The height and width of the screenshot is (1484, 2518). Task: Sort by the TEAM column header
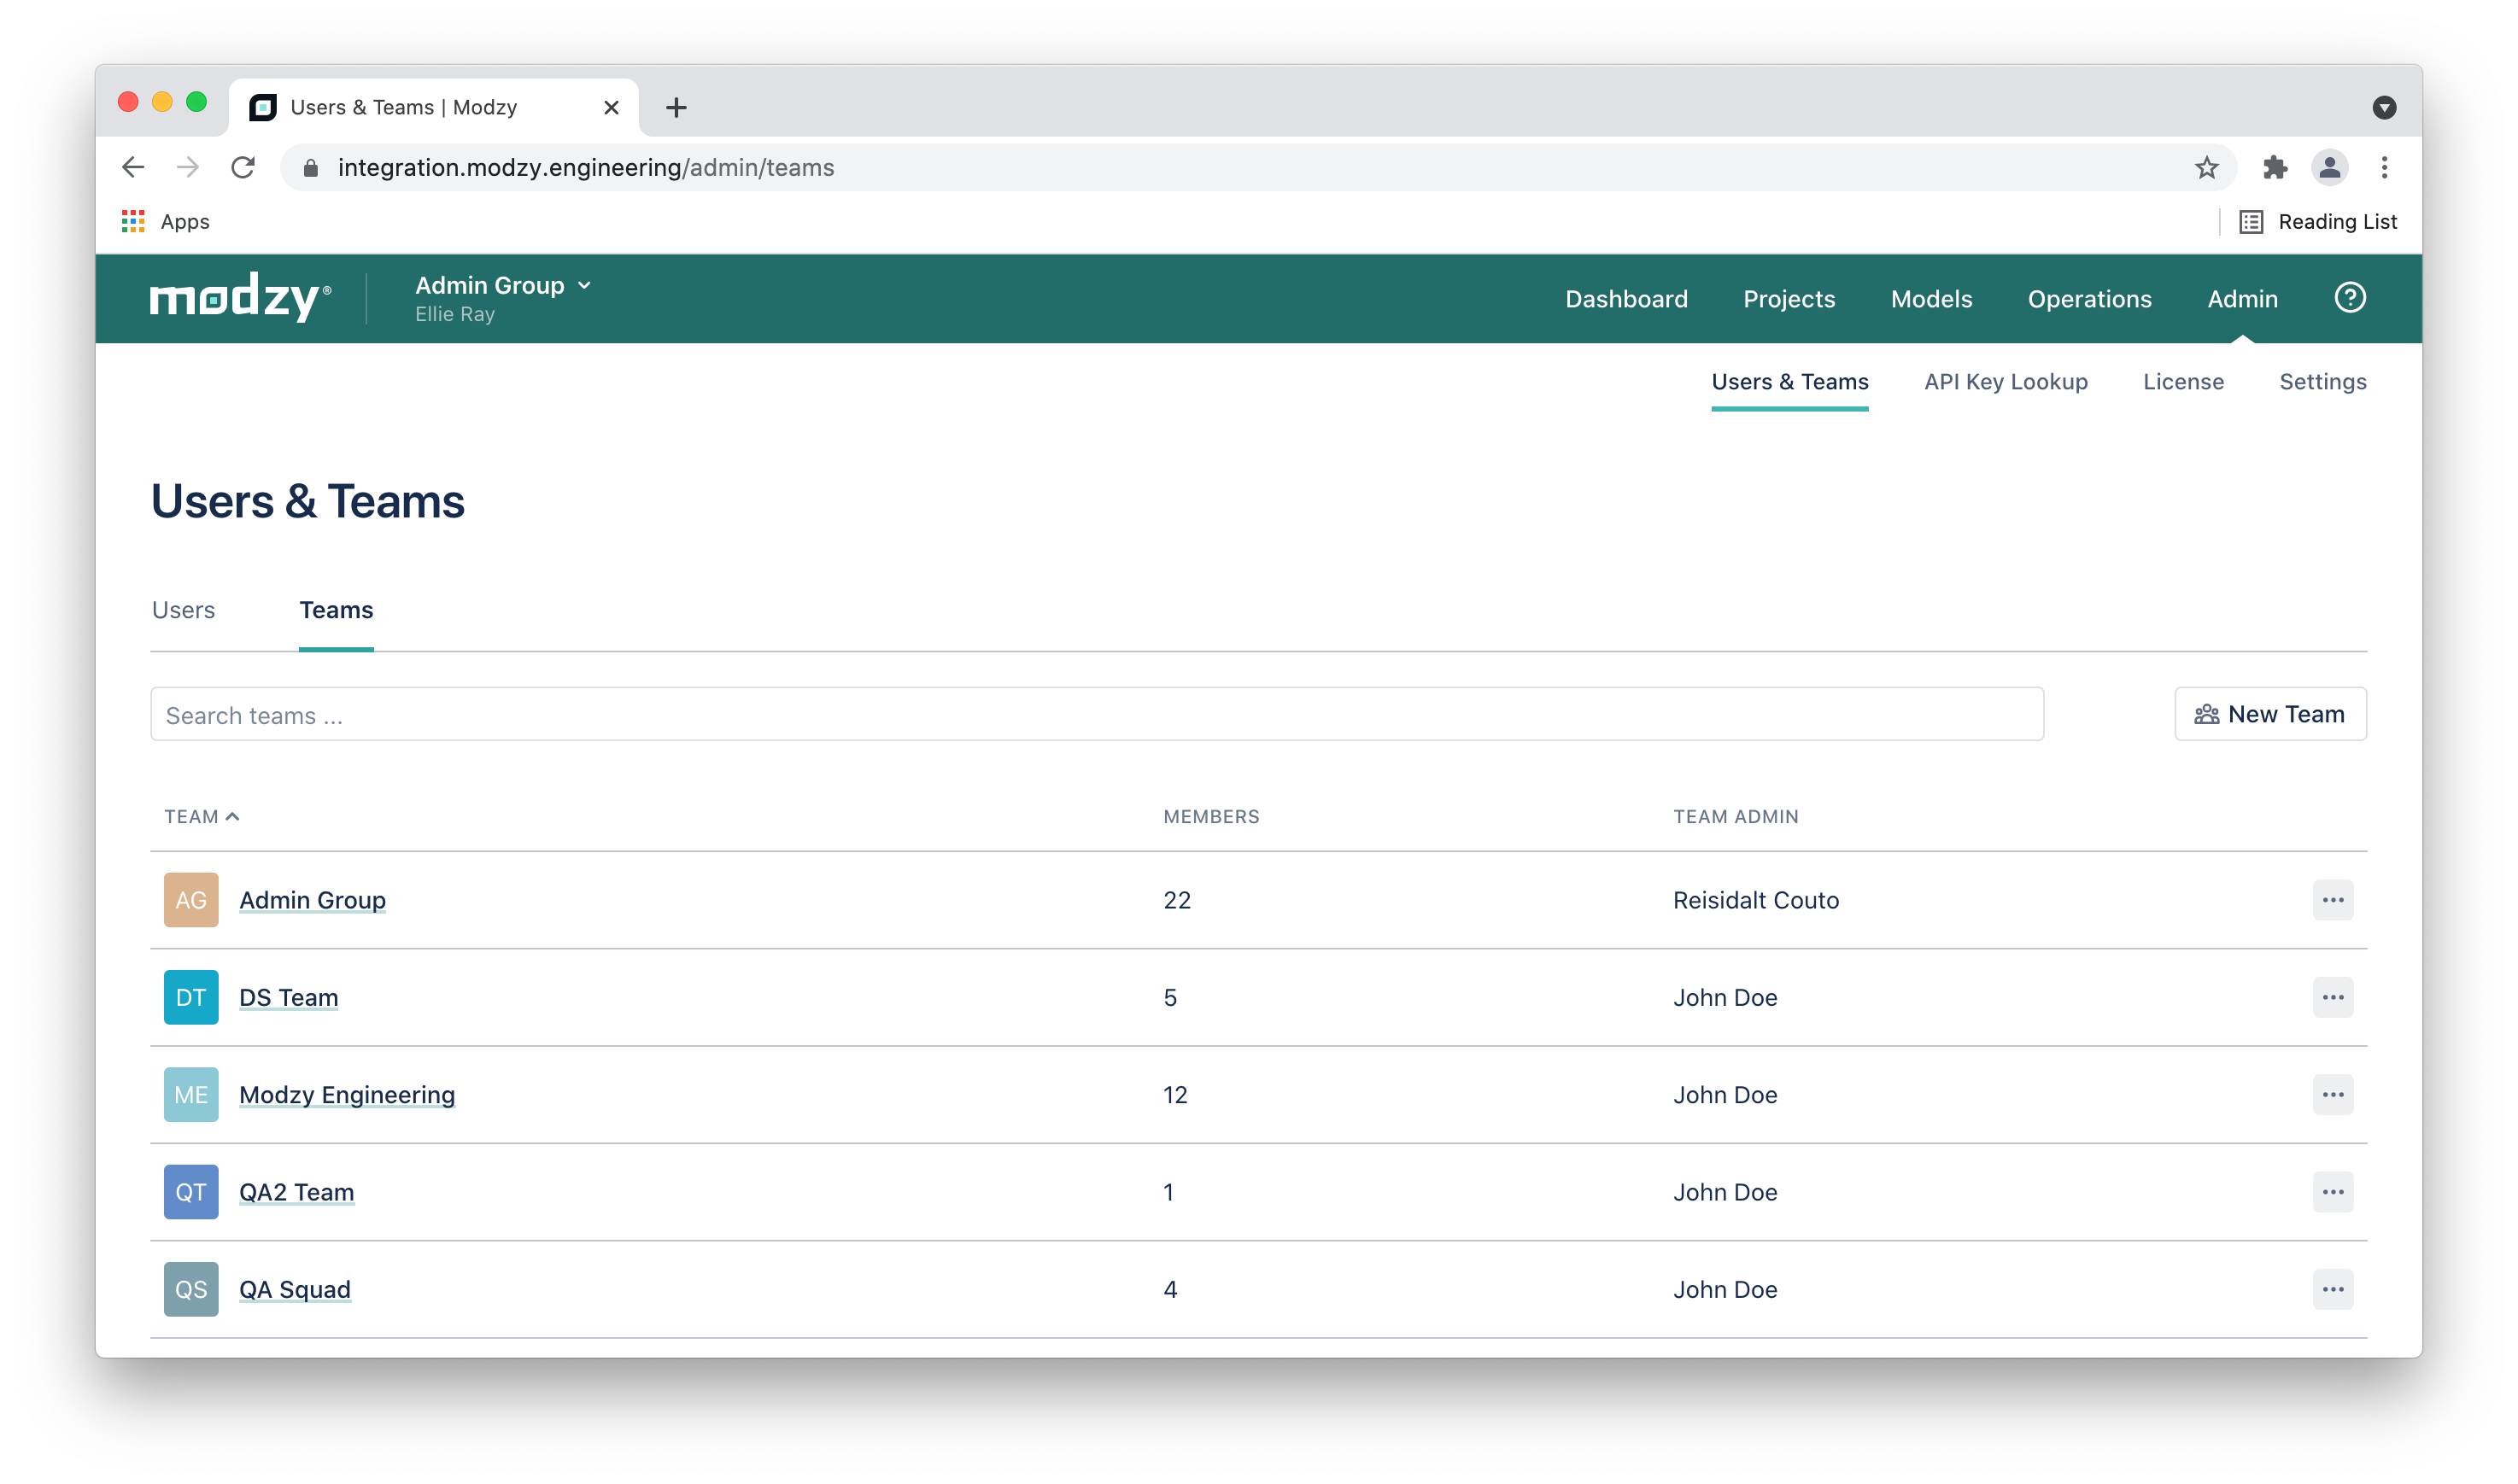201,816
